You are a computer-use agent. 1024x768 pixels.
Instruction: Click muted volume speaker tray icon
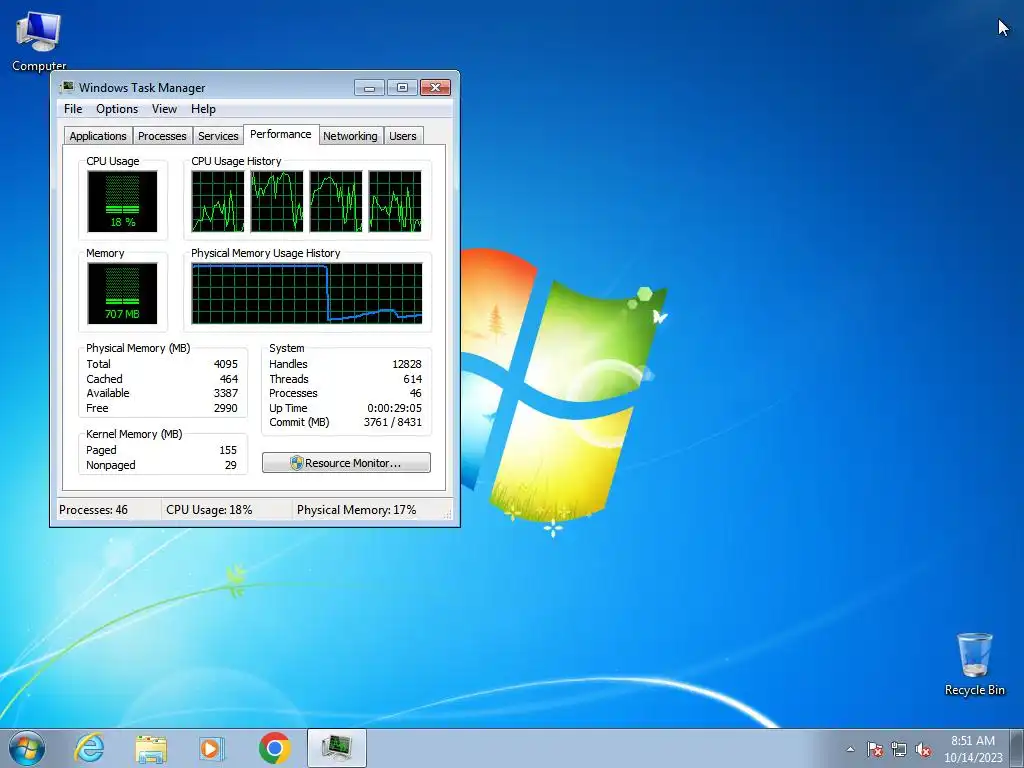click(x=923, y=750)
